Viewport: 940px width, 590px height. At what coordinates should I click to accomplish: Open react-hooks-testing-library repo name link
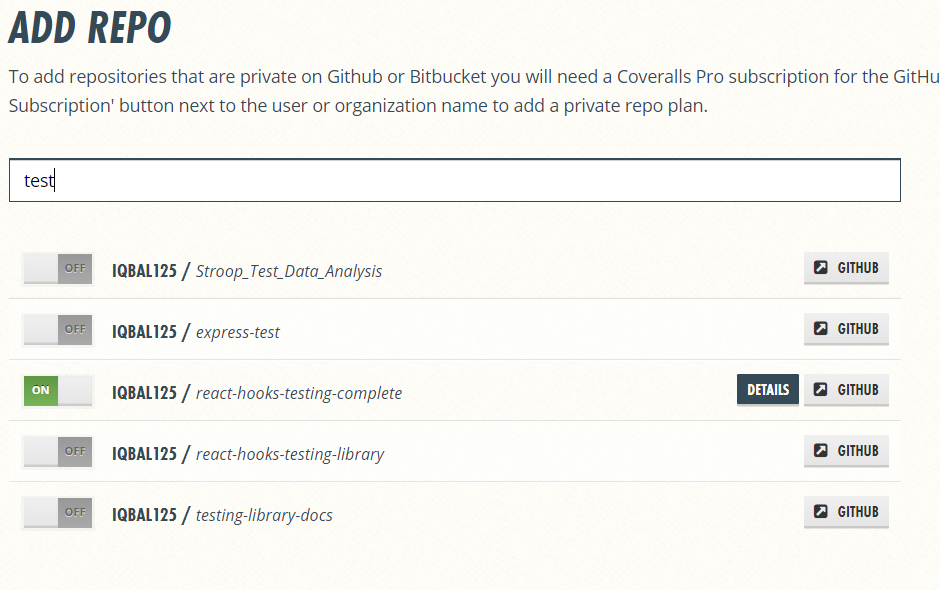tap(290, 454)
